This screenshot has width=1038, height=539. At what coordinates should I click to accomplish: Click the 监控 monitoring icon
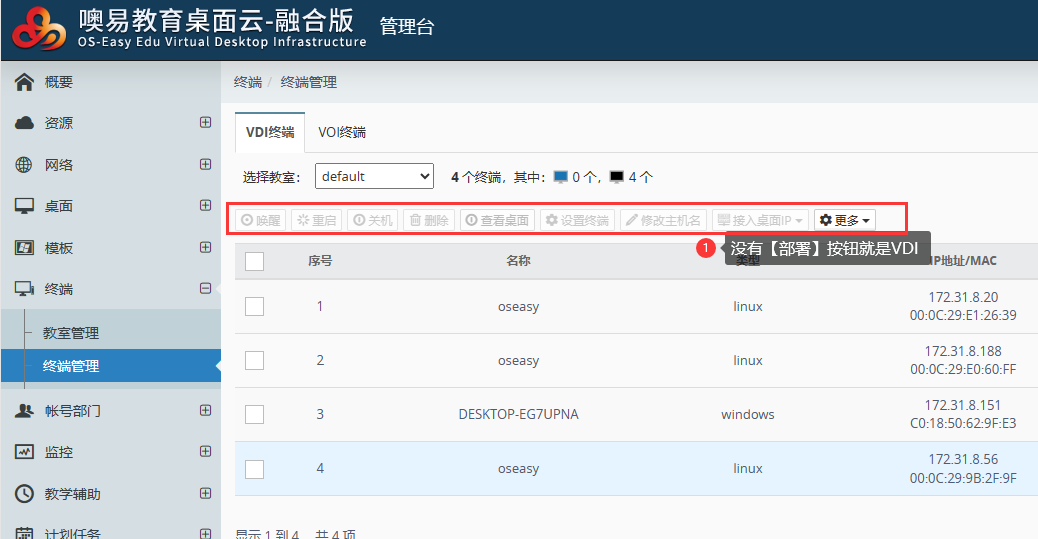[25, 452]
